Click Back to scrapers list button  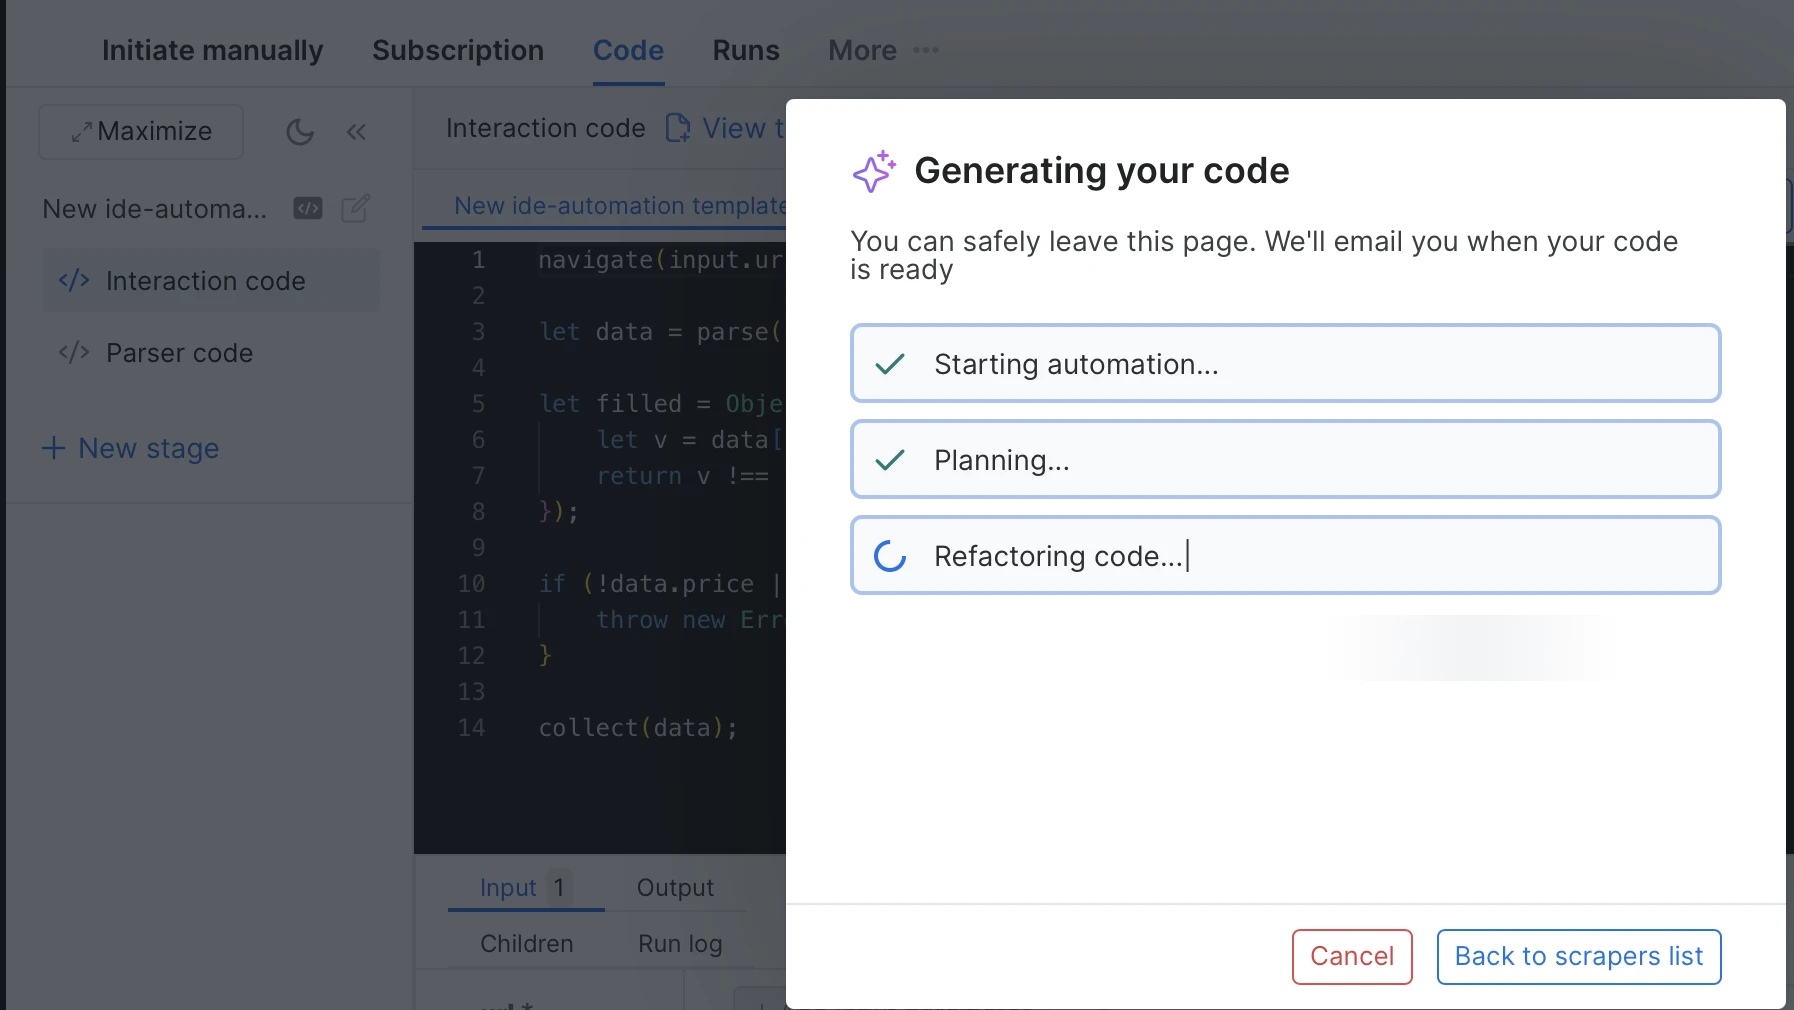click(x=1579, y=957)
